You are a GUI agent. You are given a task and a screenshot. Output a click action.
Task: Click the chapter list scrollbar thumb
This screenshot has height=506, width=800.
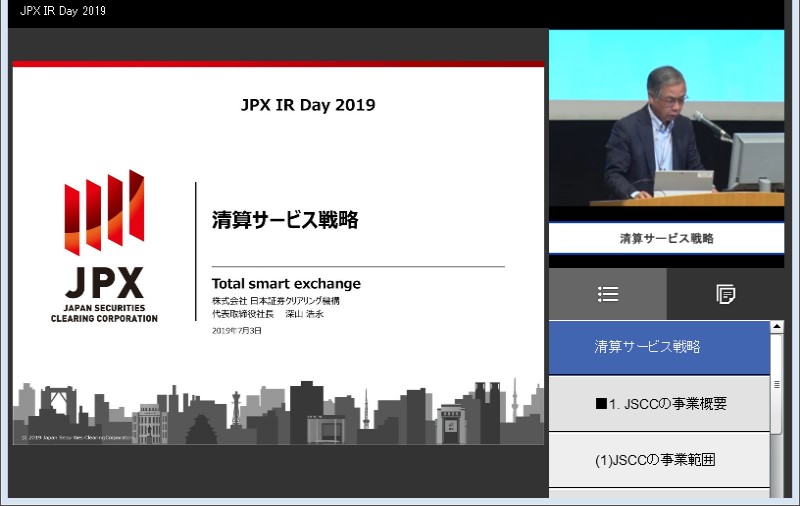click(777, 384)
